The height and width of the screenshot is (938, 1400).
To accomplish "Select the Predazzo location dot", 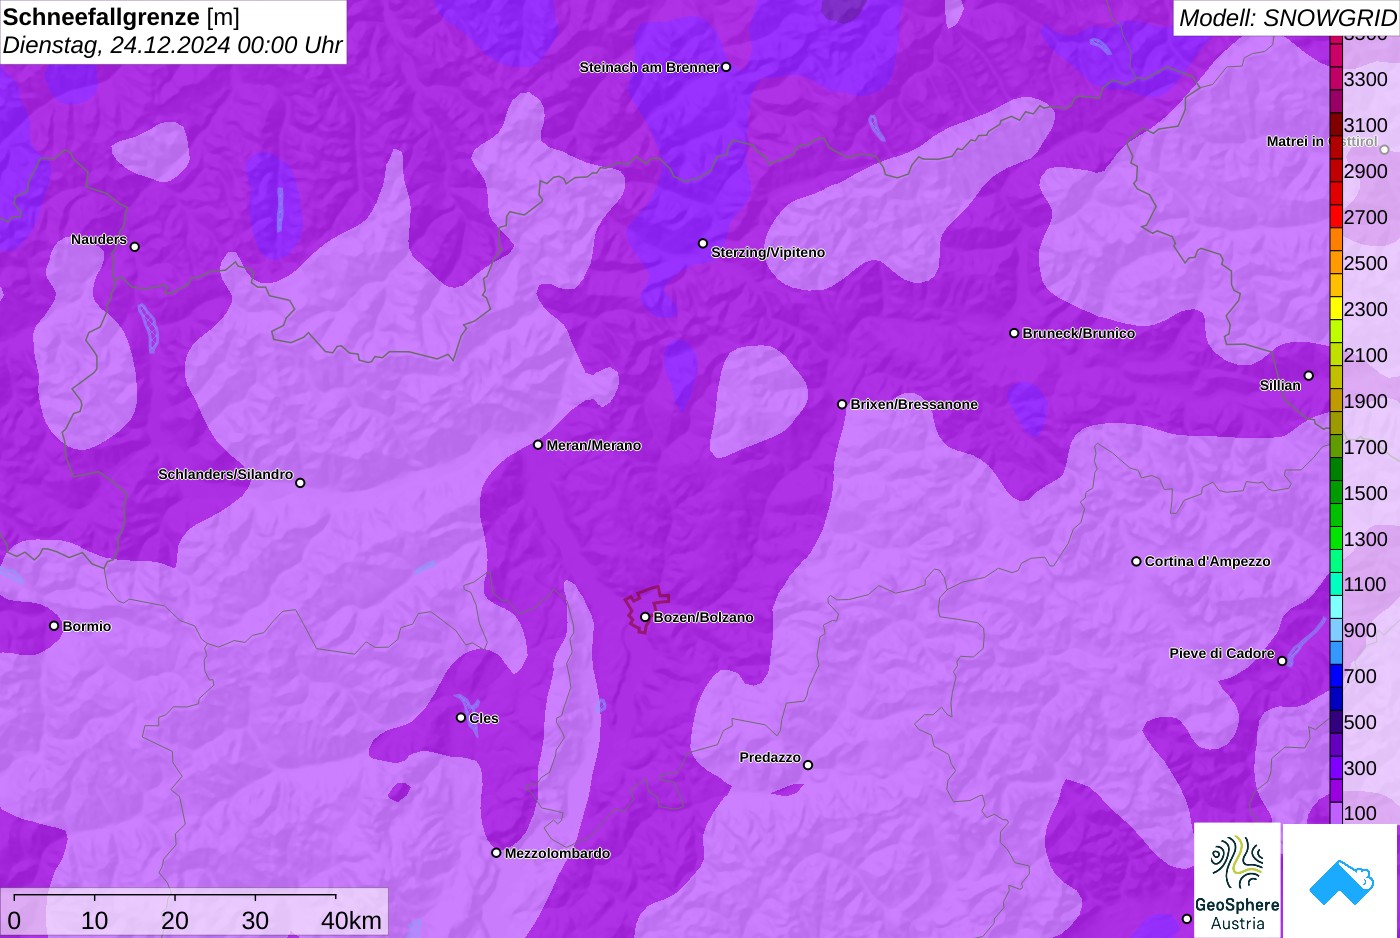I will coord(808,765).
